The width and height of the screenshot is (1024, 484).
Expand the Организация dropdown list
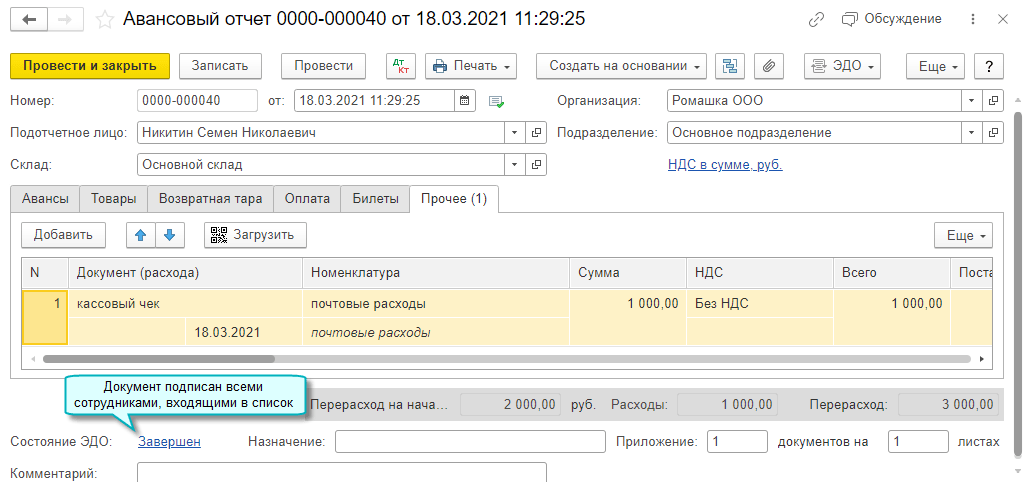(x=971, y=101)
